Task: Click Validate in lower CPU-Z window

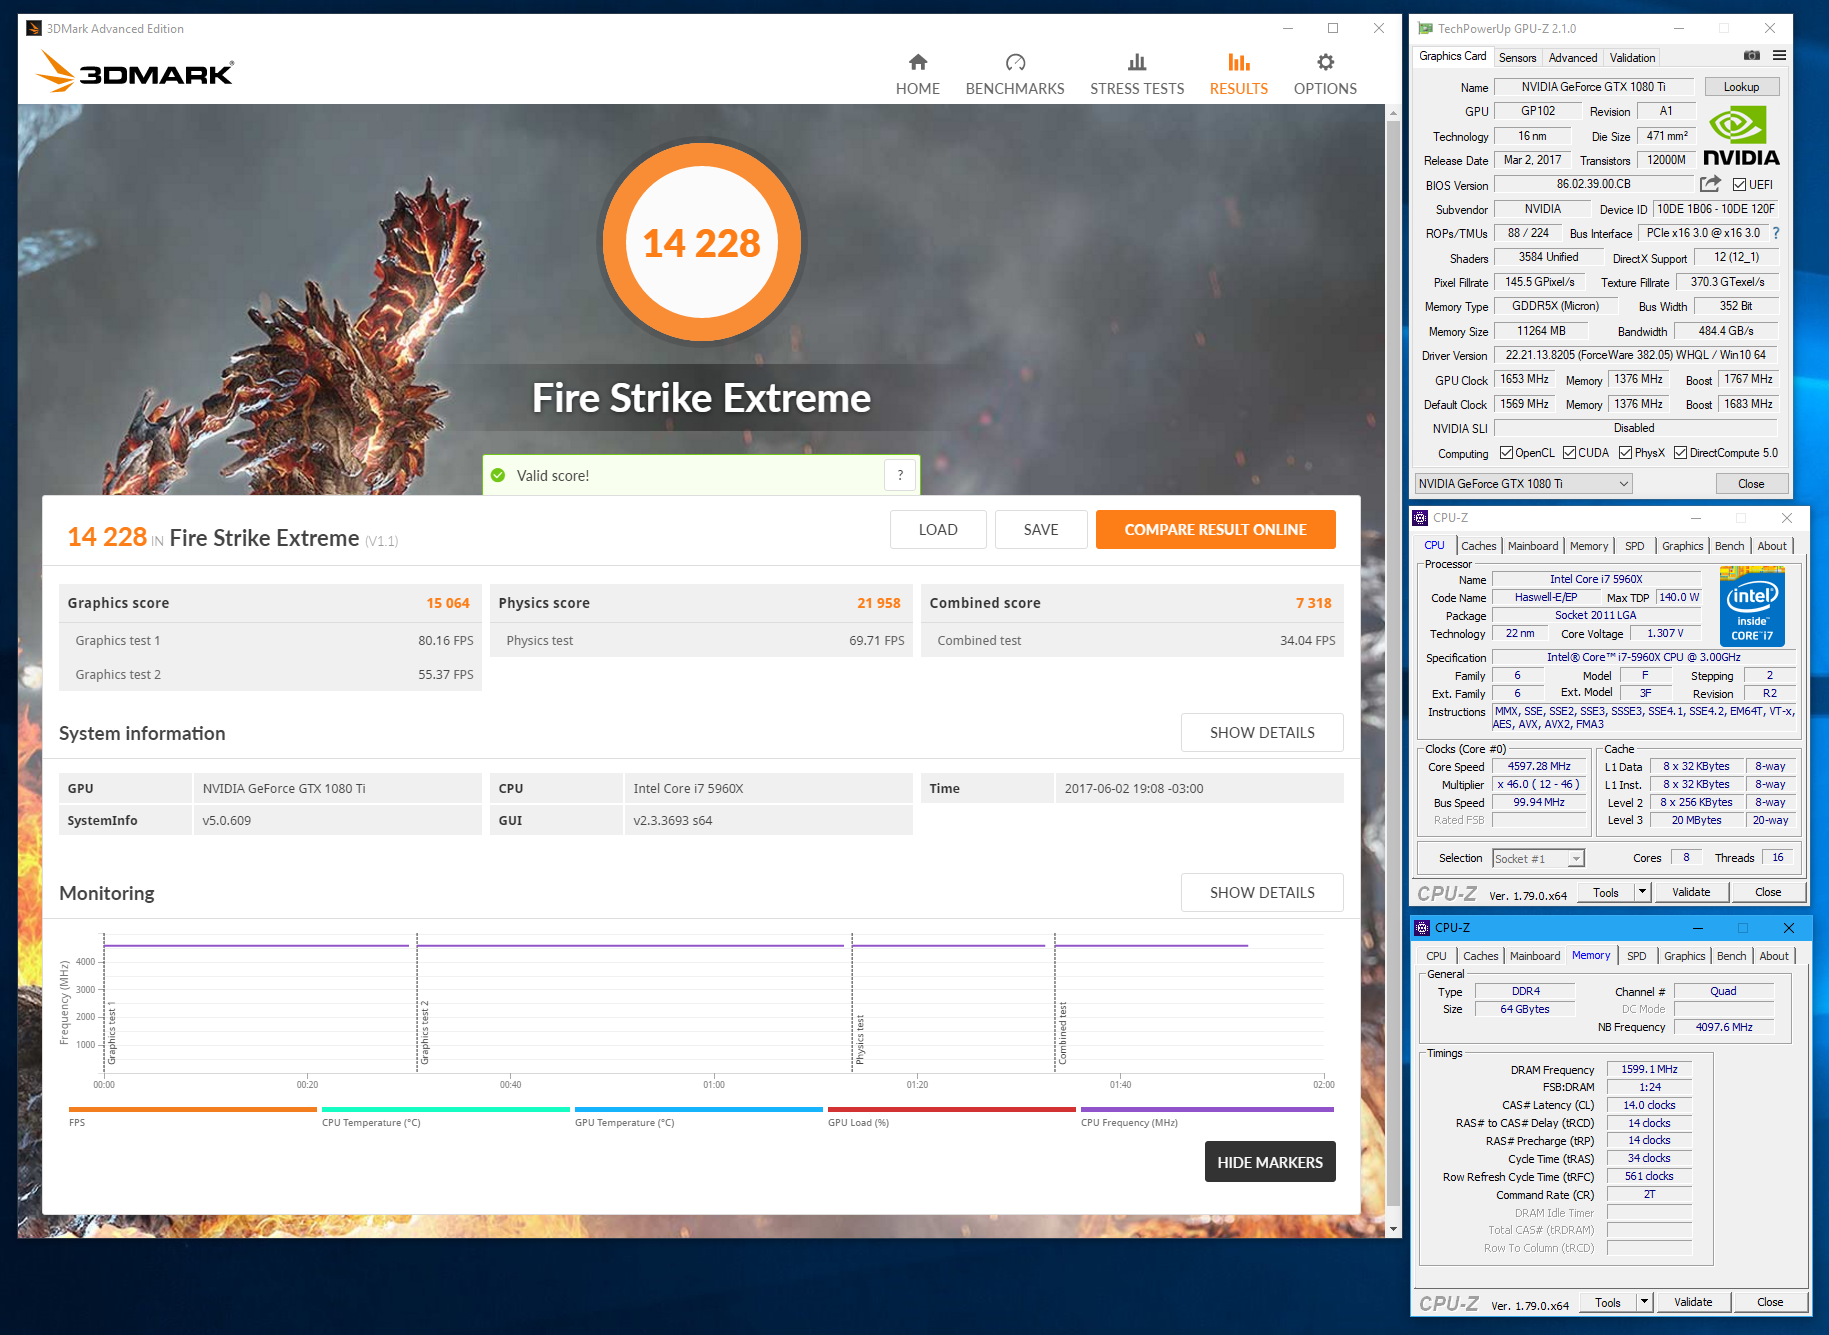Action: [1693, 1302]
